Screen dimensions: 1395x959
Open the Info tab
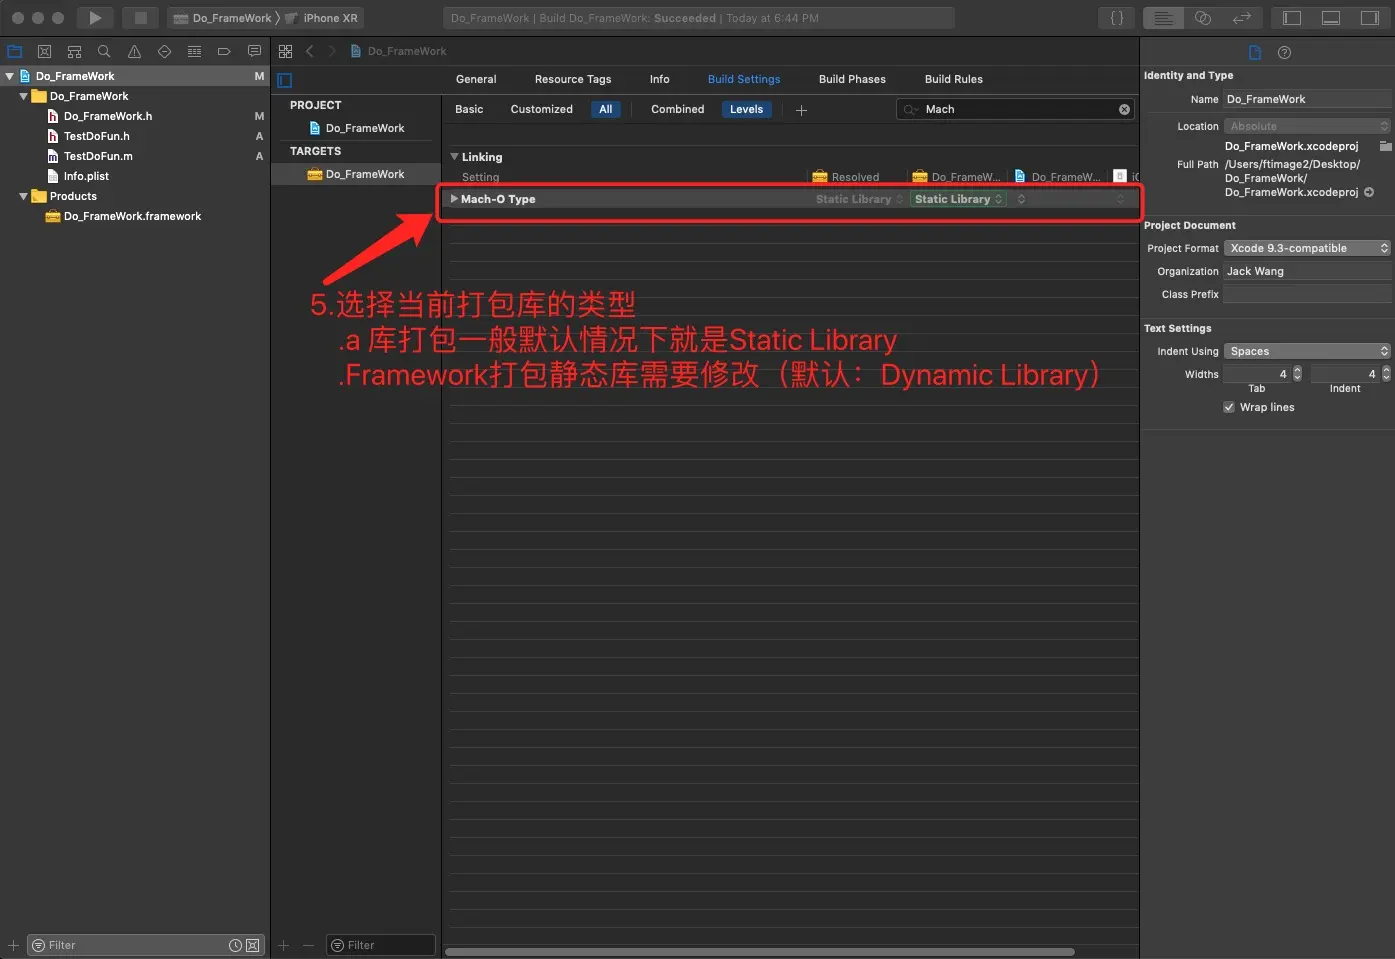(660, 79)
